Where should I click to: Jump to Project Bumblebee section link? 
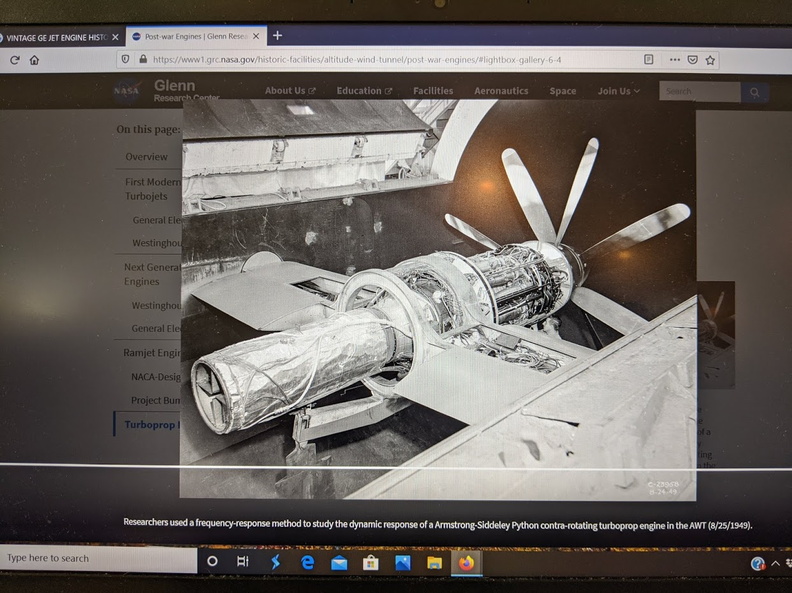[155, 400]
